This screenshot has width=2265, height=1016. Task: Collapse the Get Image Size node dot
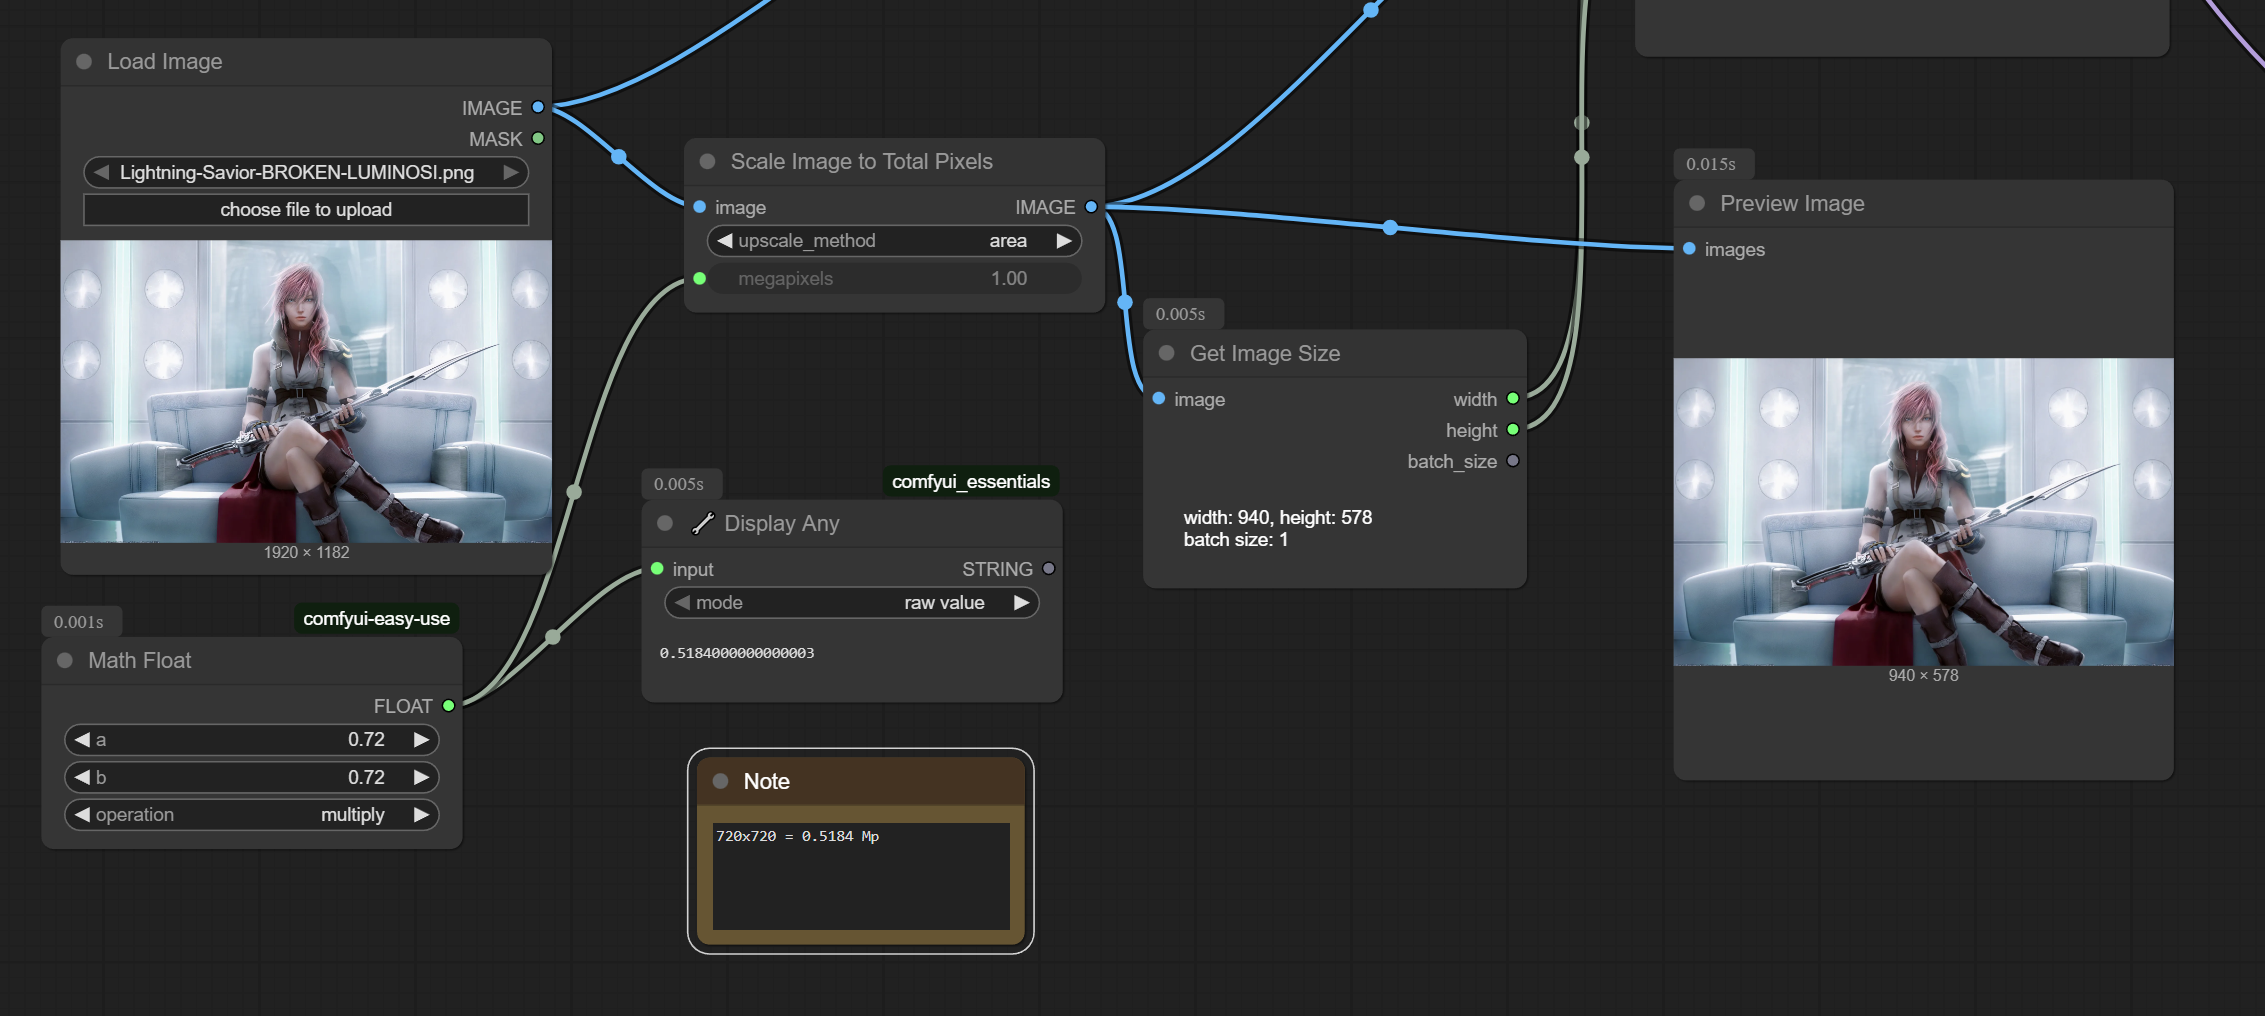click(x=1167, y=354)
